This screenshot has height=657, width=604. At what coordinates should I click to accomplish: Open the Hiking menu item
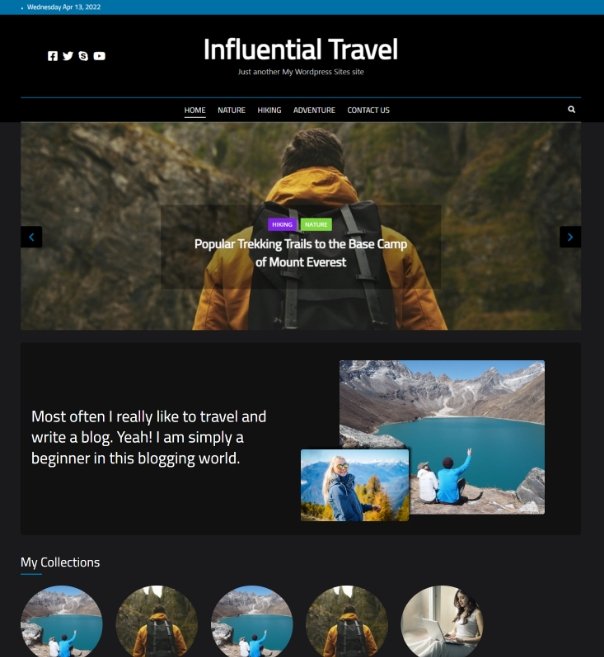pos(269,110)
